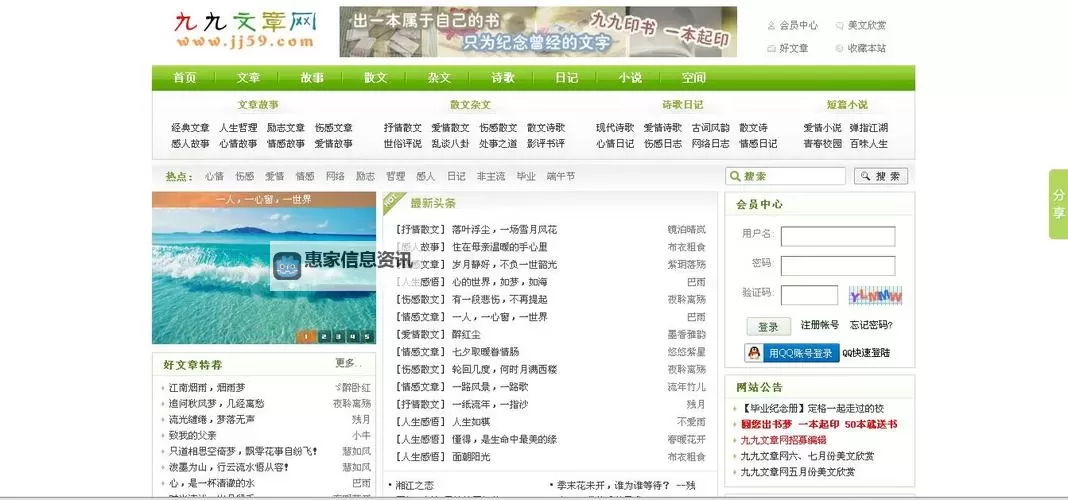This screenshot has height=500, width=1068.
Task: Click the 登录 button
Action: tap(768, 326)
